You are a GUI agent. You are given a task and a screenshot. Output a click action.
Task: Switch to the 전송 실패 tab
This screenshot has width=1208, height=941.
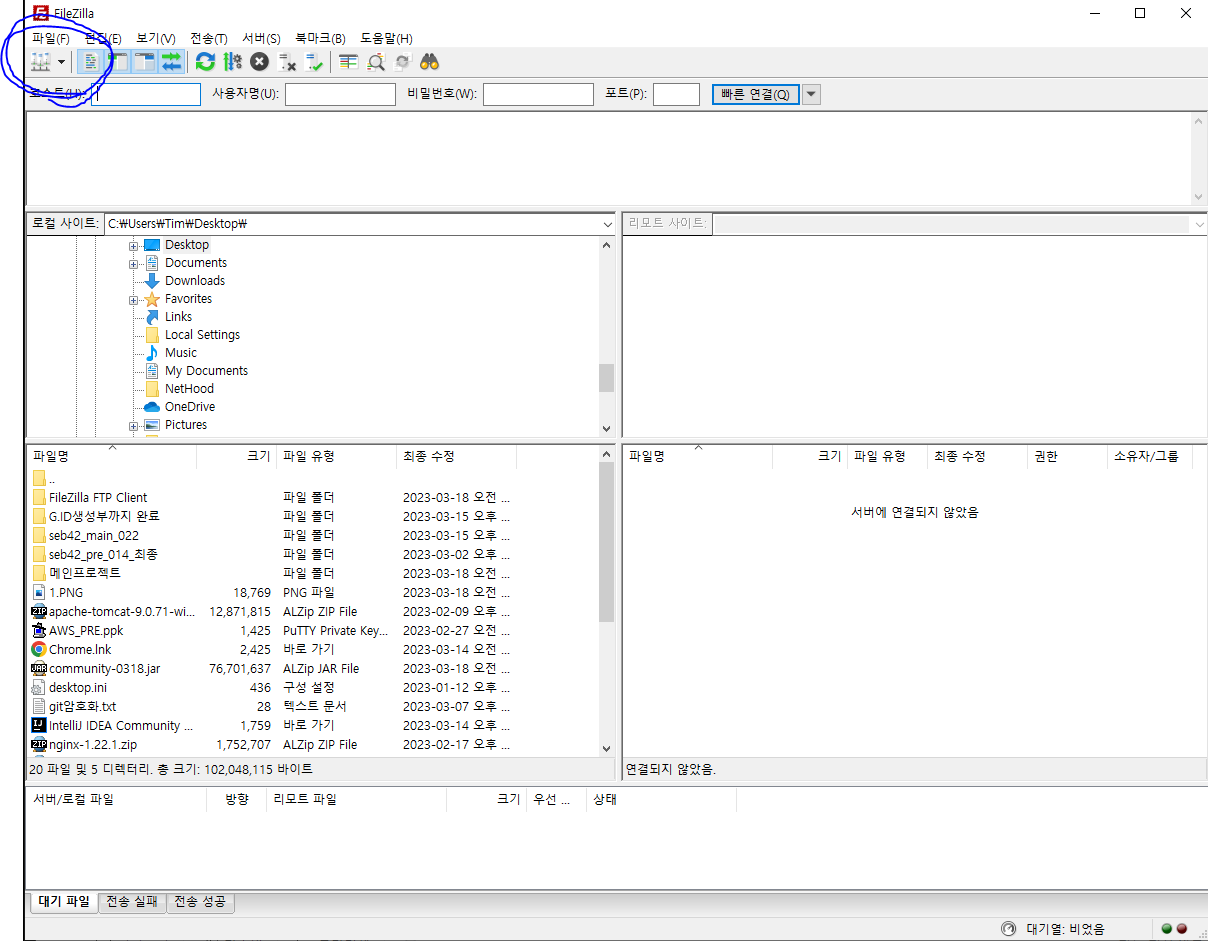(132, 902)
